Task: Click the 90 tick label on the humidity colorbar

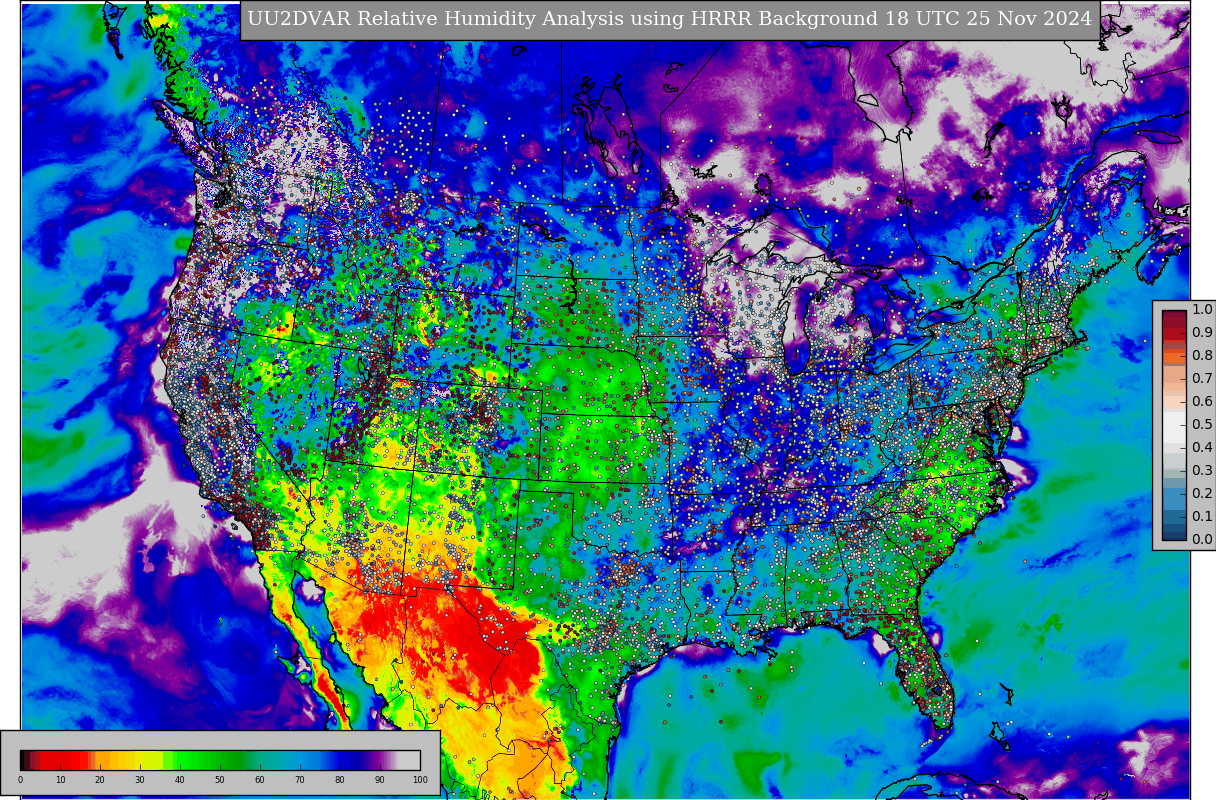Action: 380,780
